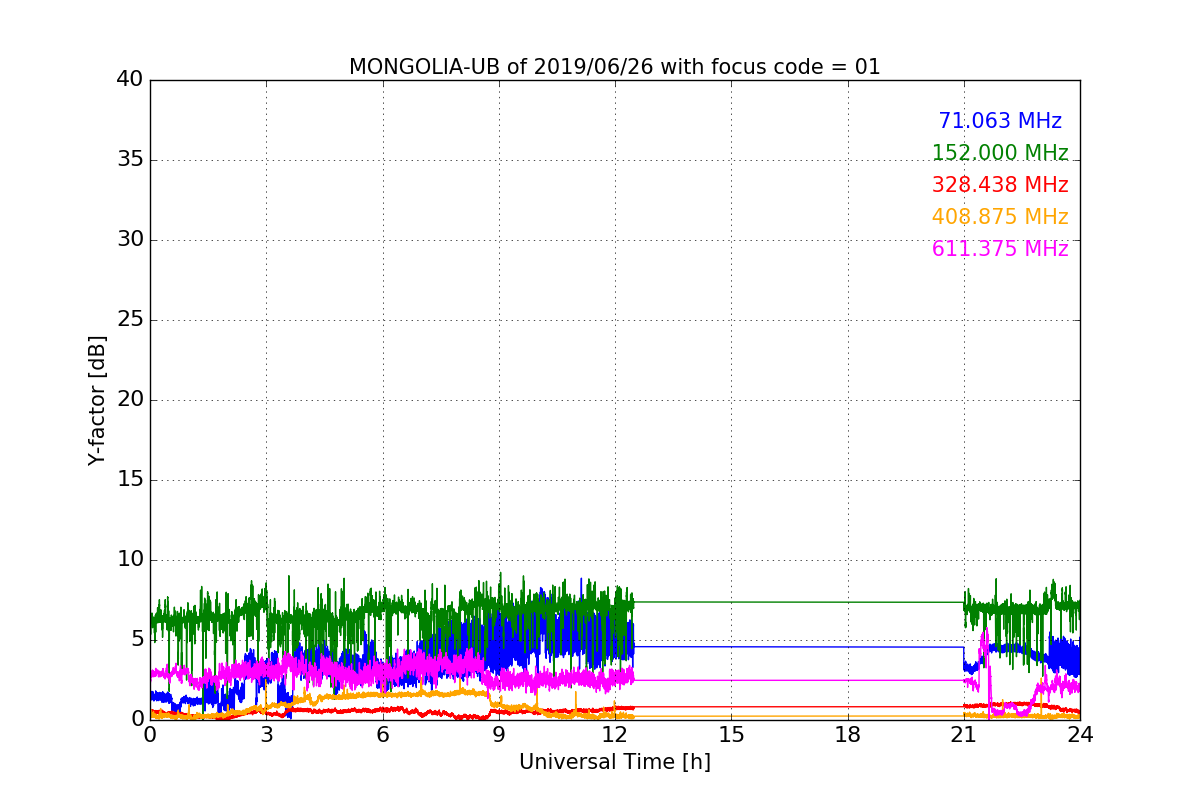Click the flat green line at hour 15
1200x800 pixels.
tap(731, 602)
